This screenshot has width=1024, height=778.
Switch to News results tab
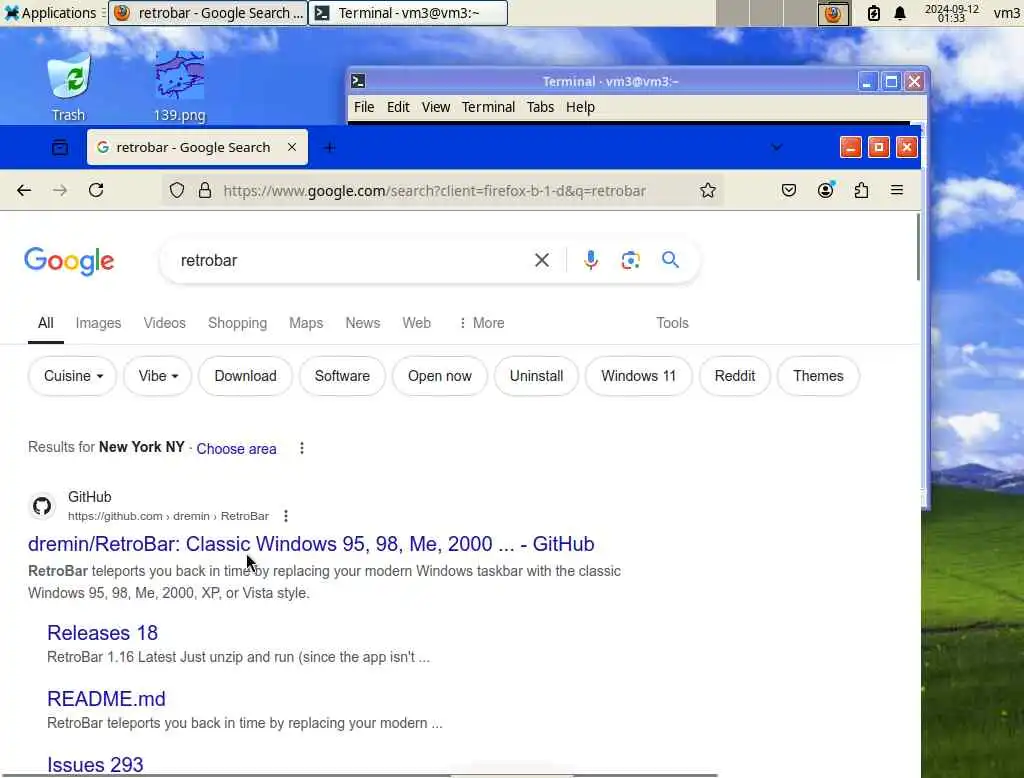click(x=362, y=323)
